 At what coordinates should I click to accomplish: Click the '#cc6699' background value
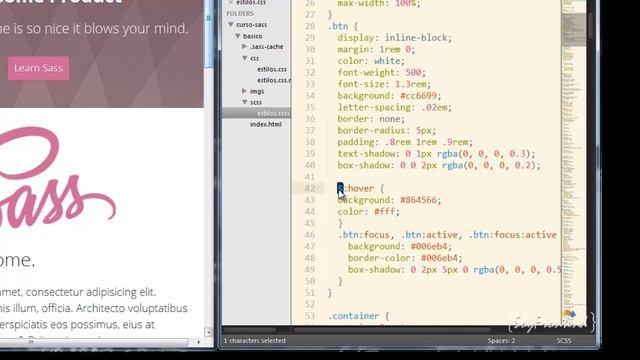(418, 96)
